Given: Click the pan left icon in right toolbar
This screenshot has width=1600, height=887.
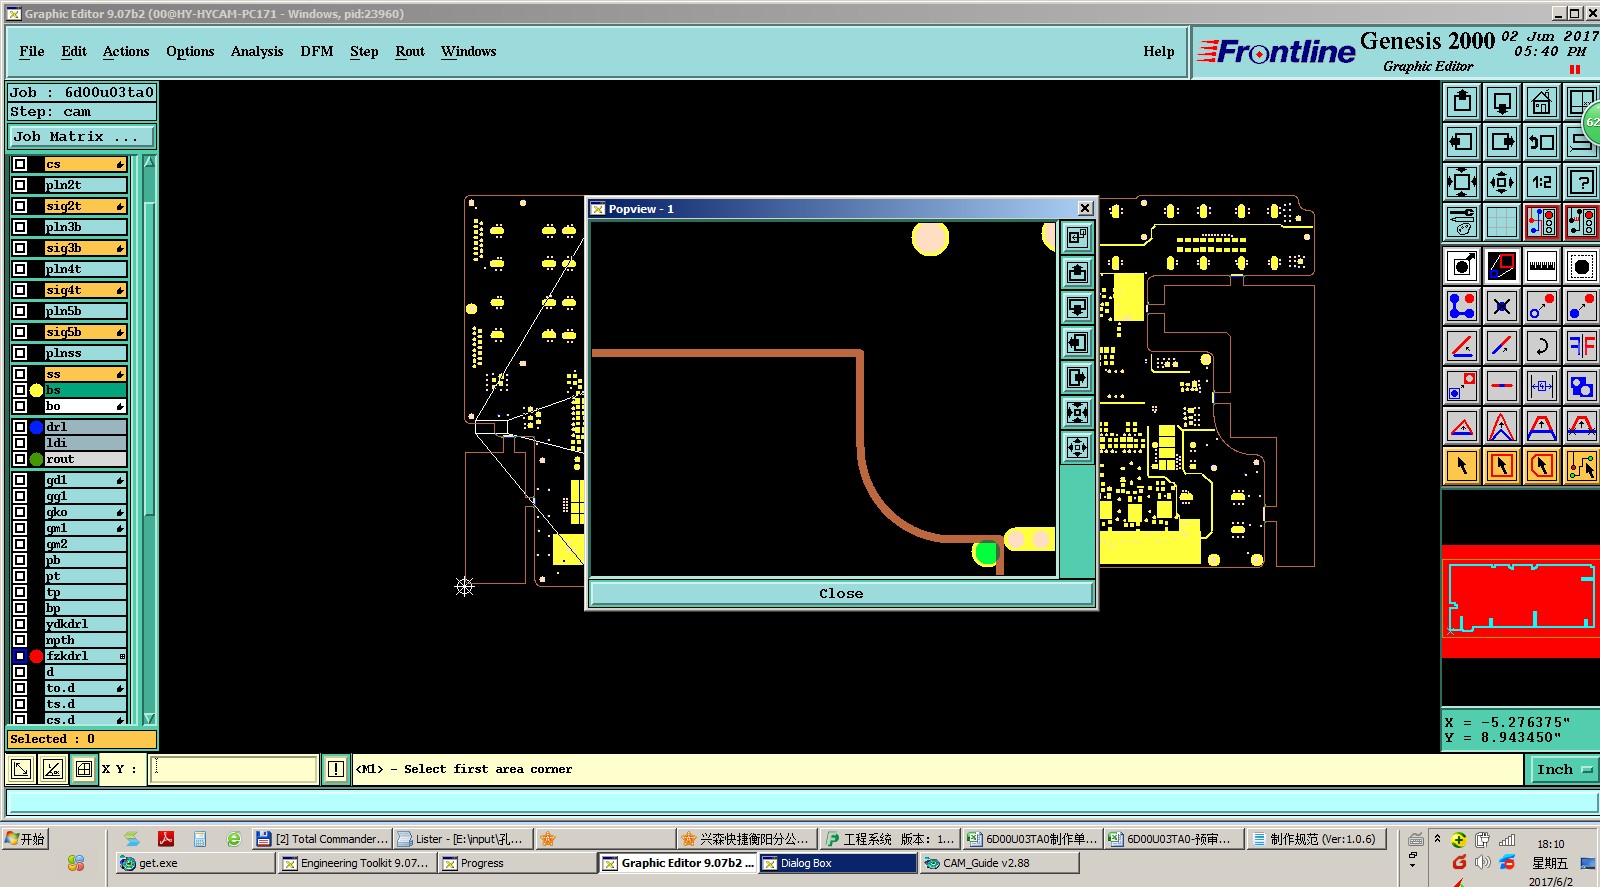Looking at the screenshot, I should [1462, 142].
